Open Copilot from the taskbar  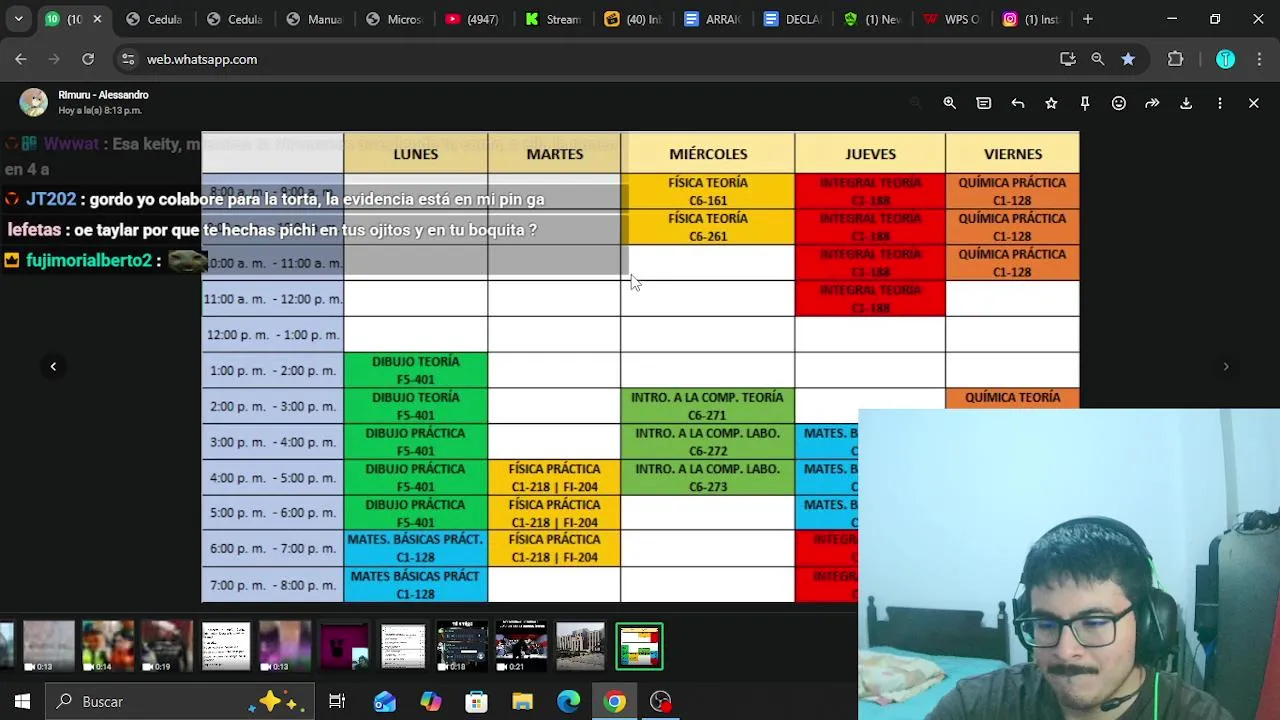pos(431,702)
